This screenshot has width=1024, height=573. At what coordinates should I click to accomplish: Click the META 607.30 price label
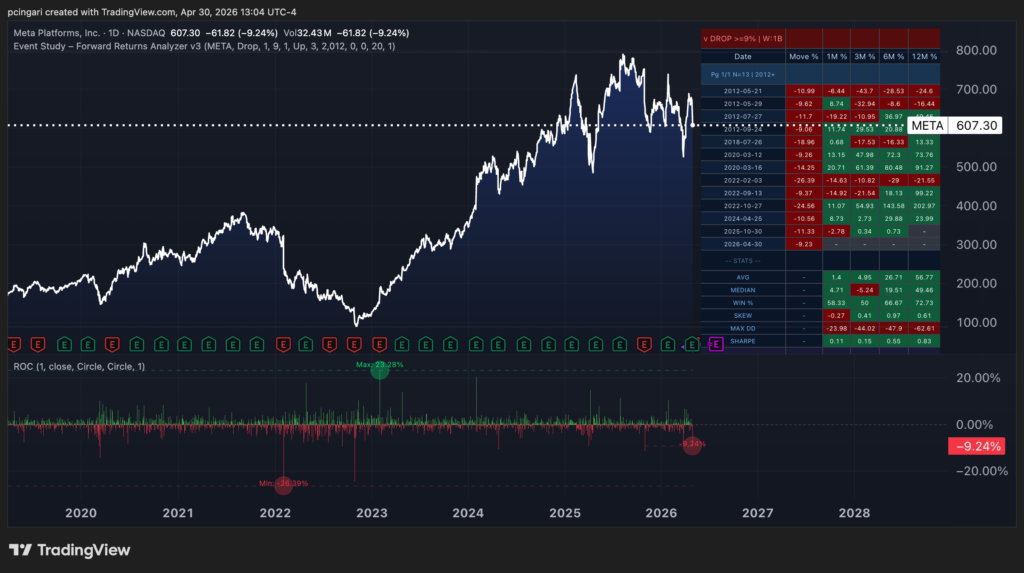tap(956, 126)
